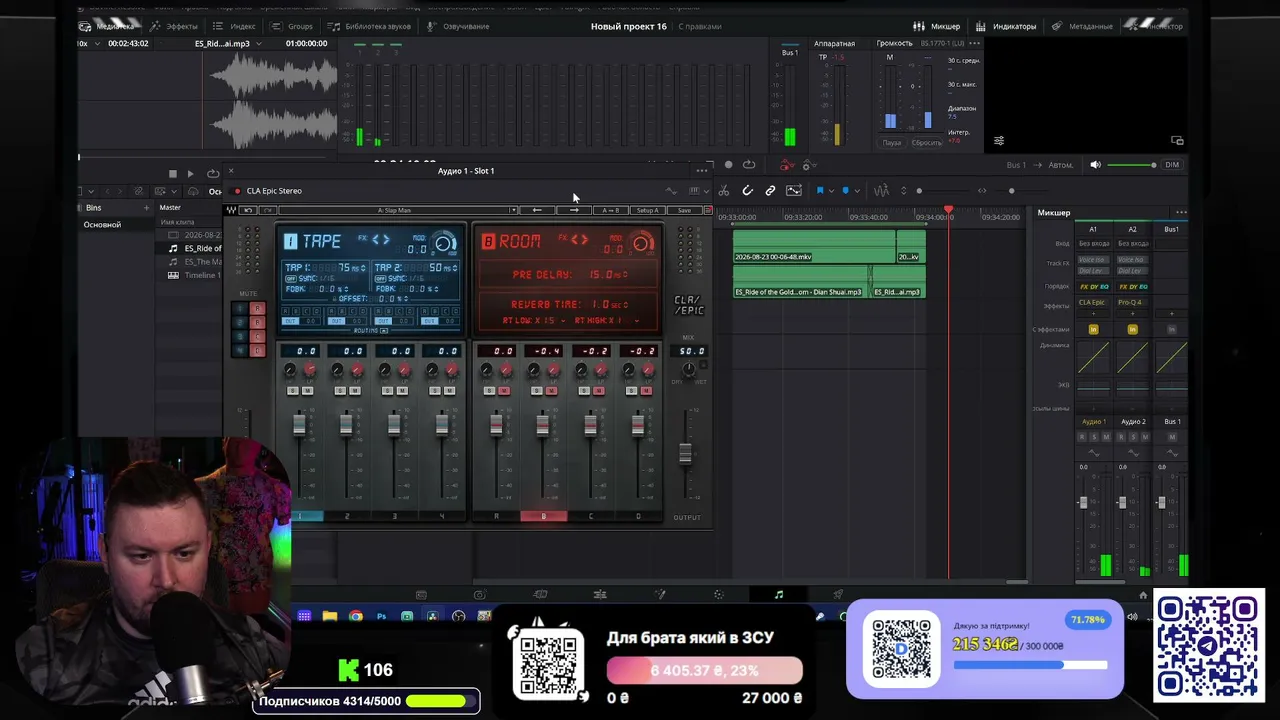Open the Индекс panel
The height and width of the screenshot is (720, 1280).
coord(235,26)
